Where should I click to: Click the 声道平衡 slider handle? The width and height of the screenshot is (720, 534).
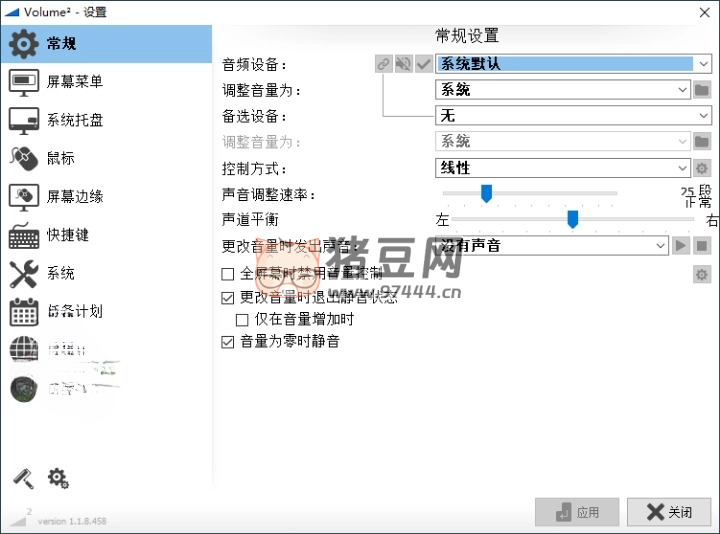tap(573, 219)
